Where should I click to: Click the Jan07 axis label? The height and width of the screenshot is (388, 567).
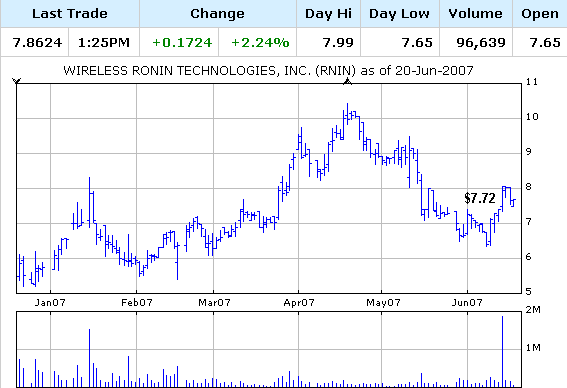pos(50,302)
